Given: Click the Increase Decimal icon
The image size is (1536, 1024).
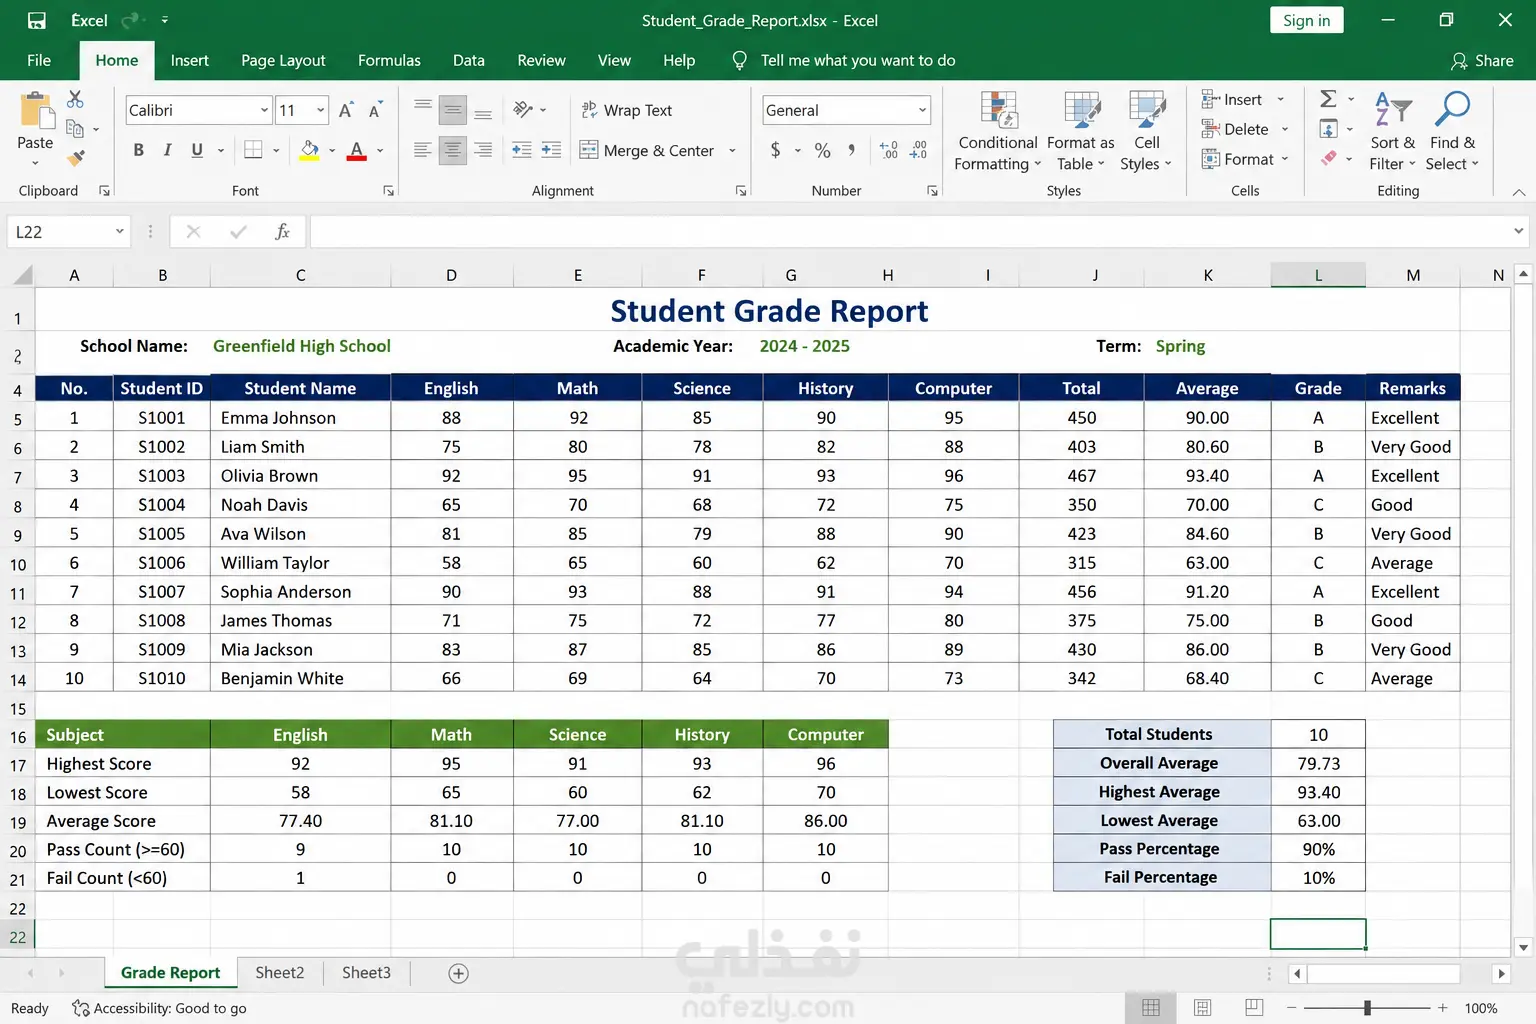Looking at the screenshot, I should click(x=889, y=150).
